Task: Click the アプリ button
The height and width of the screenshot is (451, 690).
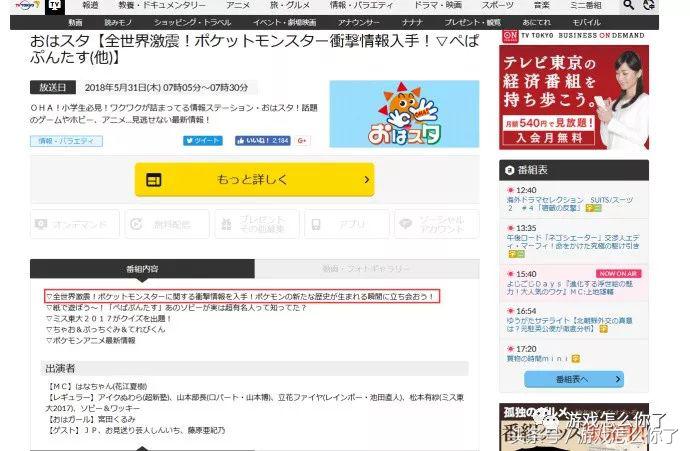Action: (x=347, y=224)
